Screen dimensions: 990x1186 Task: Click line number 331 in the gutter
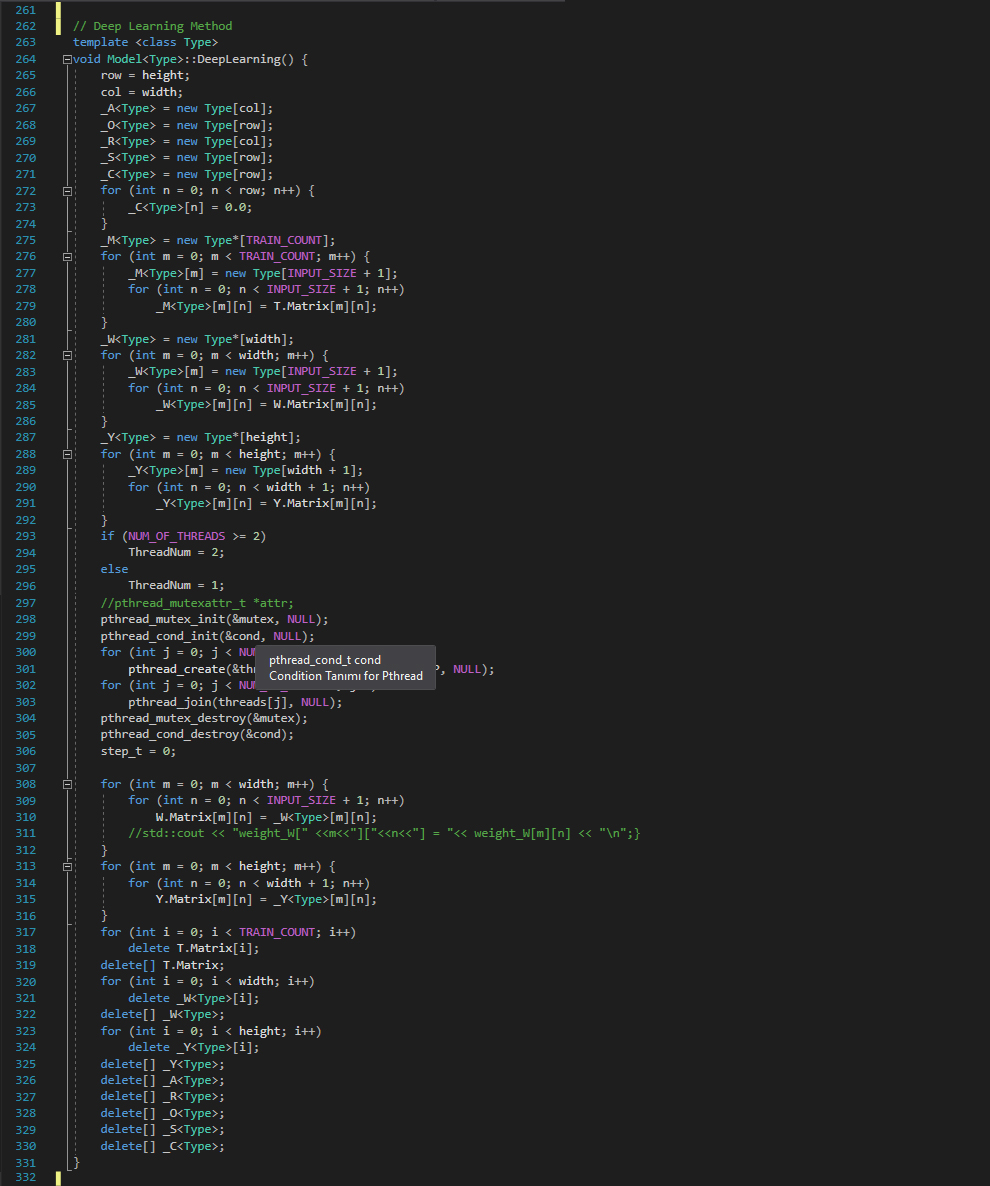click(x=26, y=1162)
